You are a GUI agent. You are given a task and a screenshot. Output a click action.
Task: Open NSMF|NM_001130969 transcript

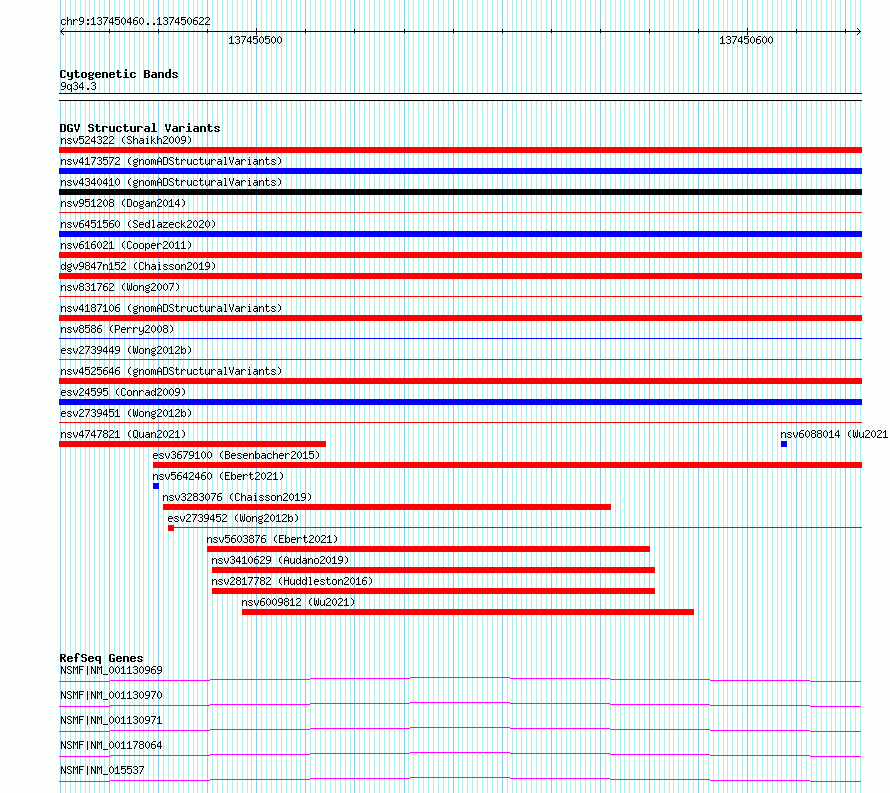111,670
